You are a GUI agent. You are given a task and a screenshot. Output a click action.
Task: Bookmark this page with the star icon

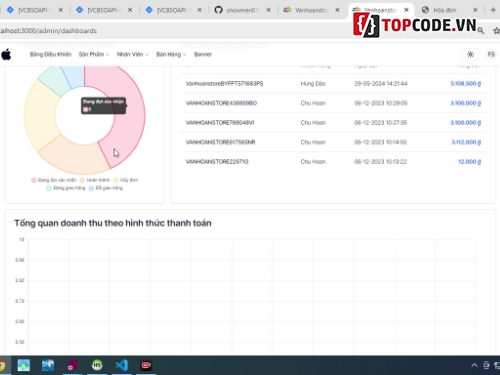(x=496, y=31)
